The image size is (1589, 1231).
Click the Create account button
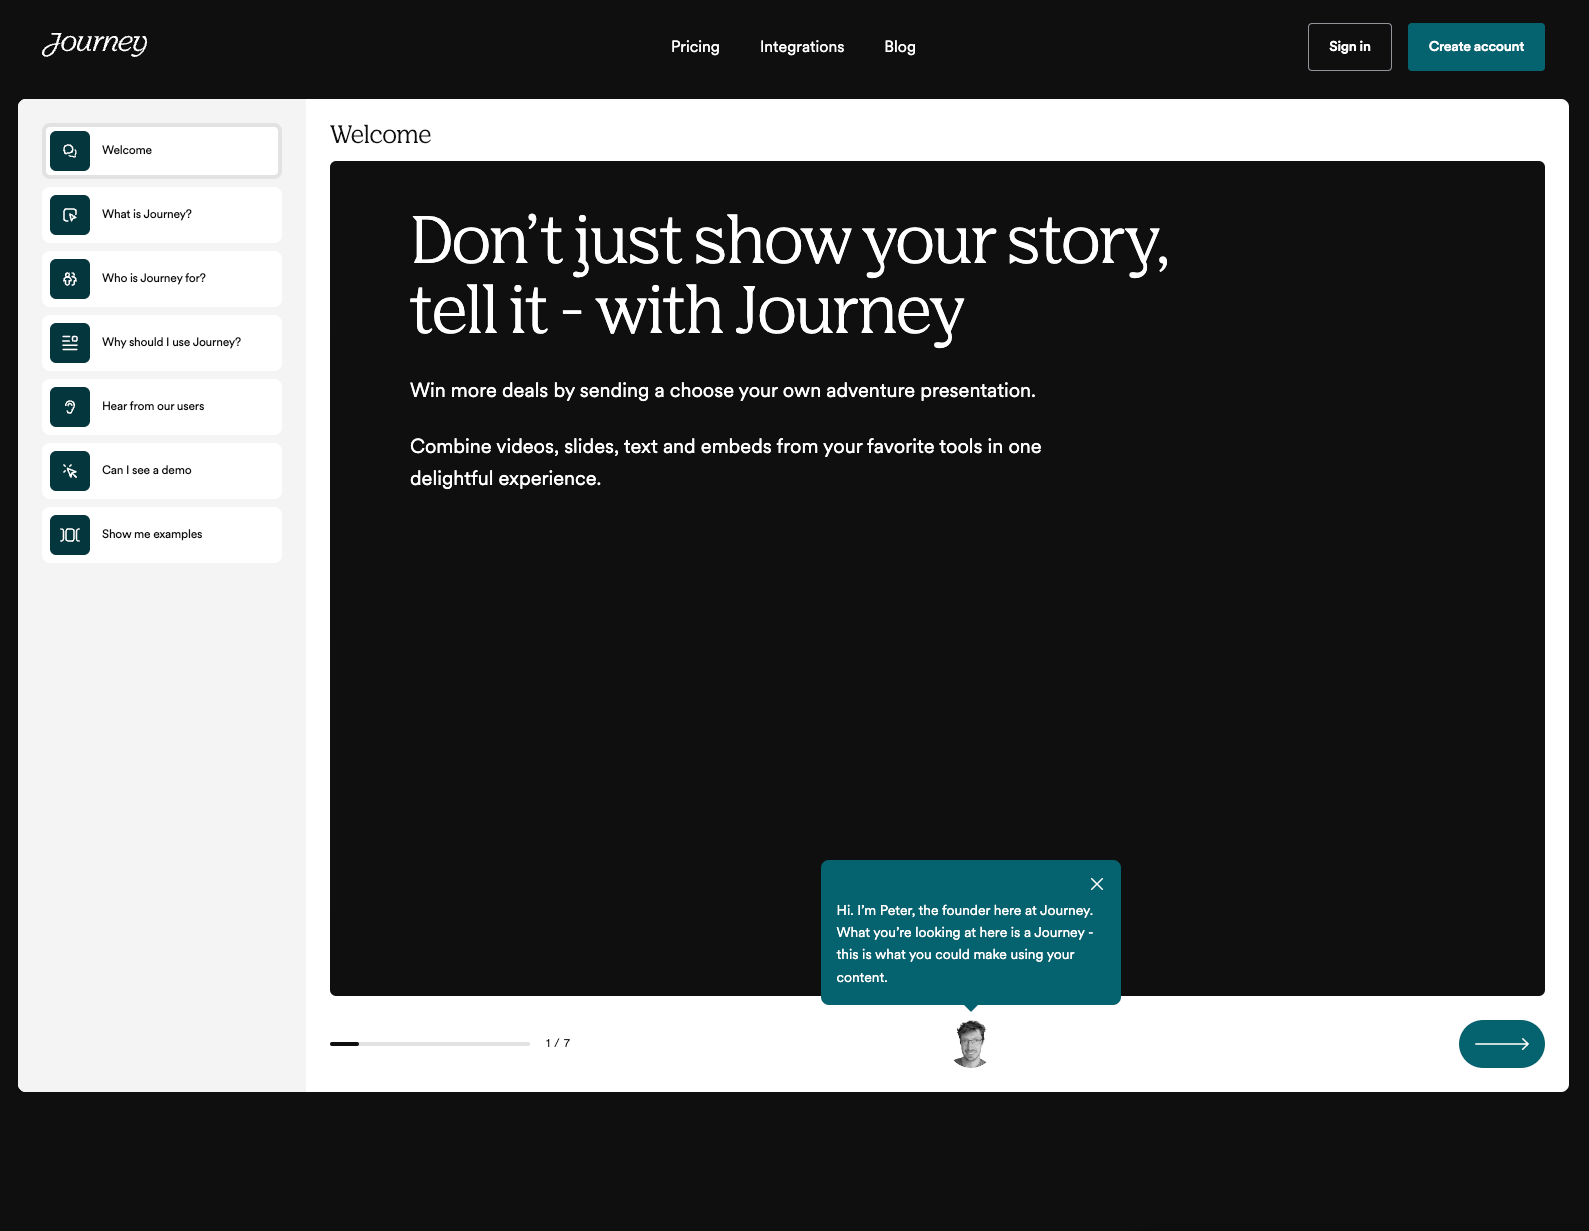pyautogui.click(x=1476, y=47)
